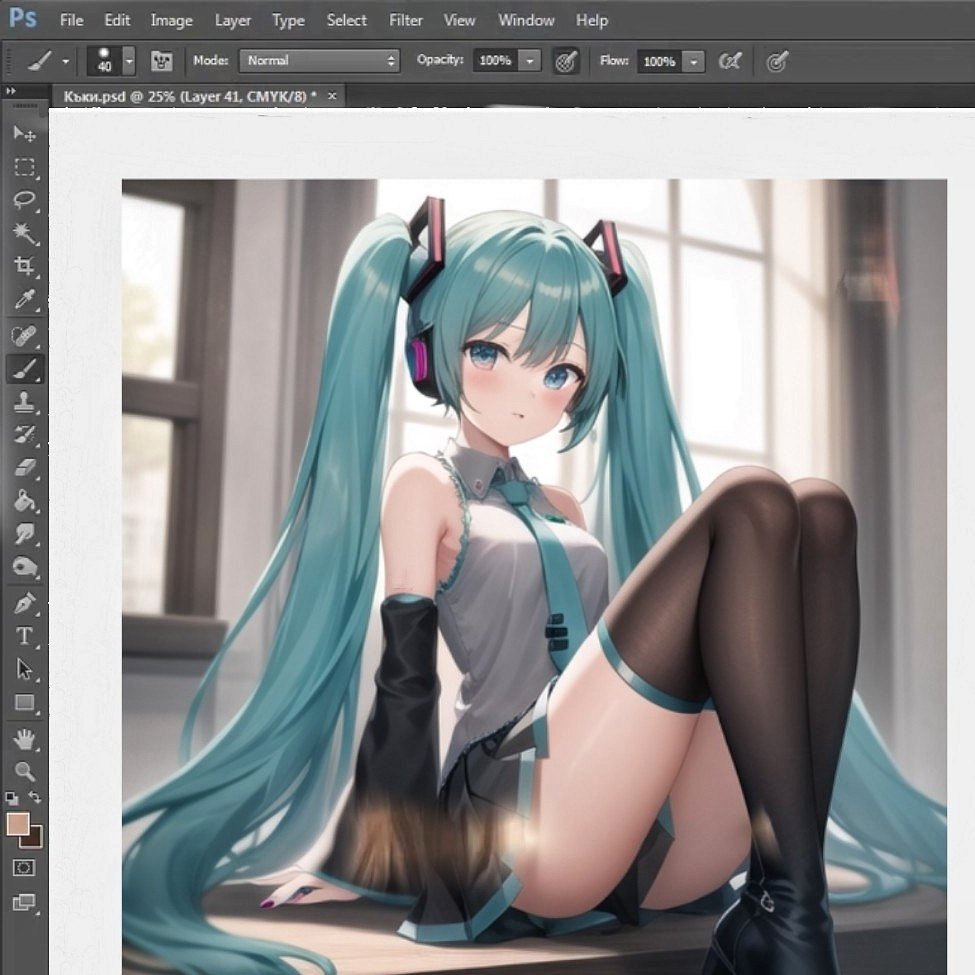
Task: Click the Flow value field
Action: coord(659,61)
